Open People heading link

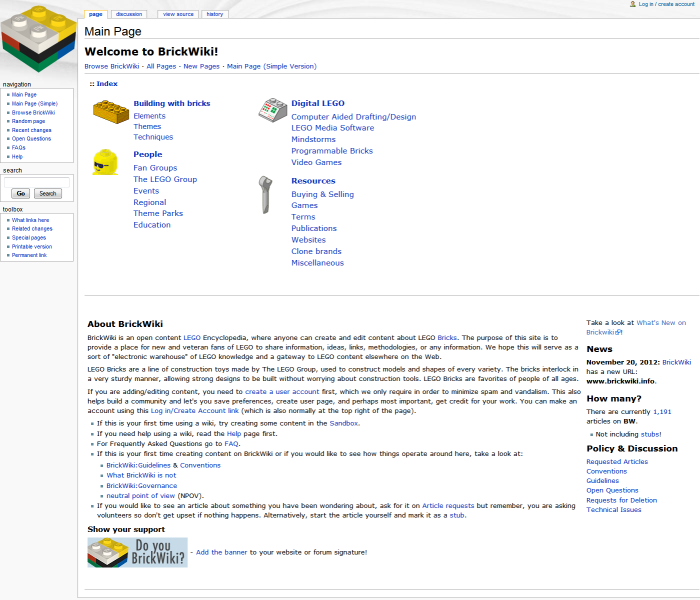pos(147,154)
